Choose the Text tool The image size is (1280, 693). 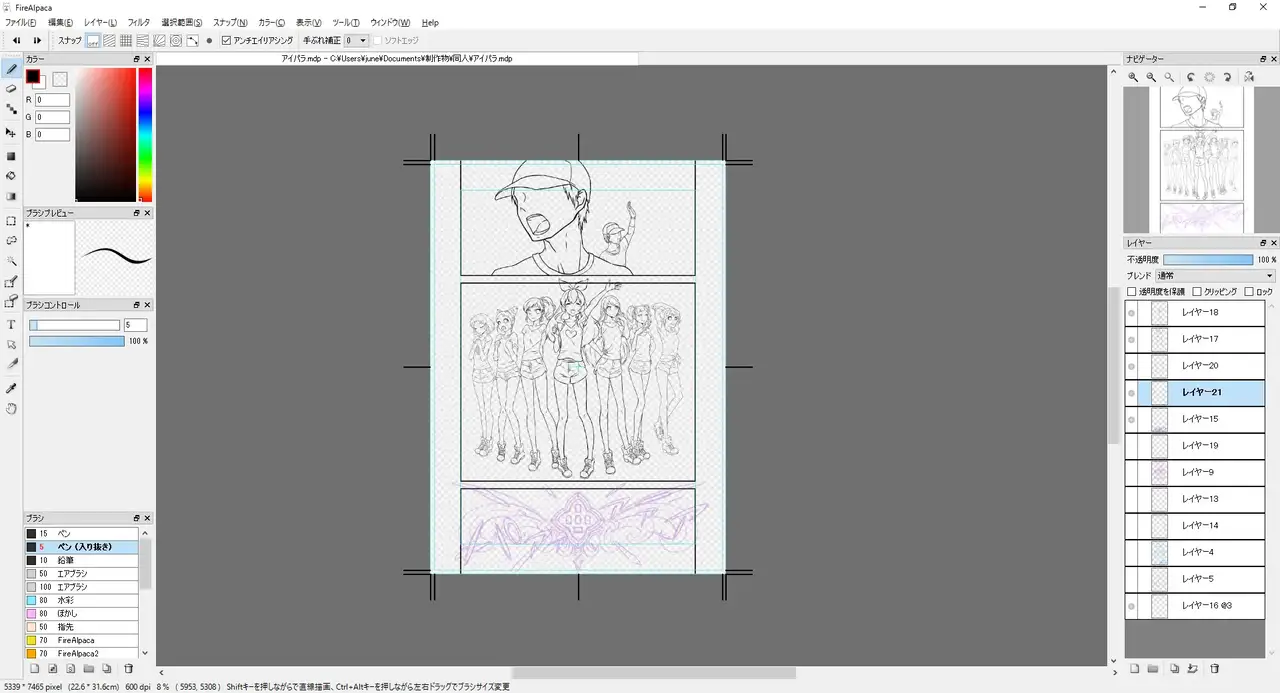coord(11,325)
